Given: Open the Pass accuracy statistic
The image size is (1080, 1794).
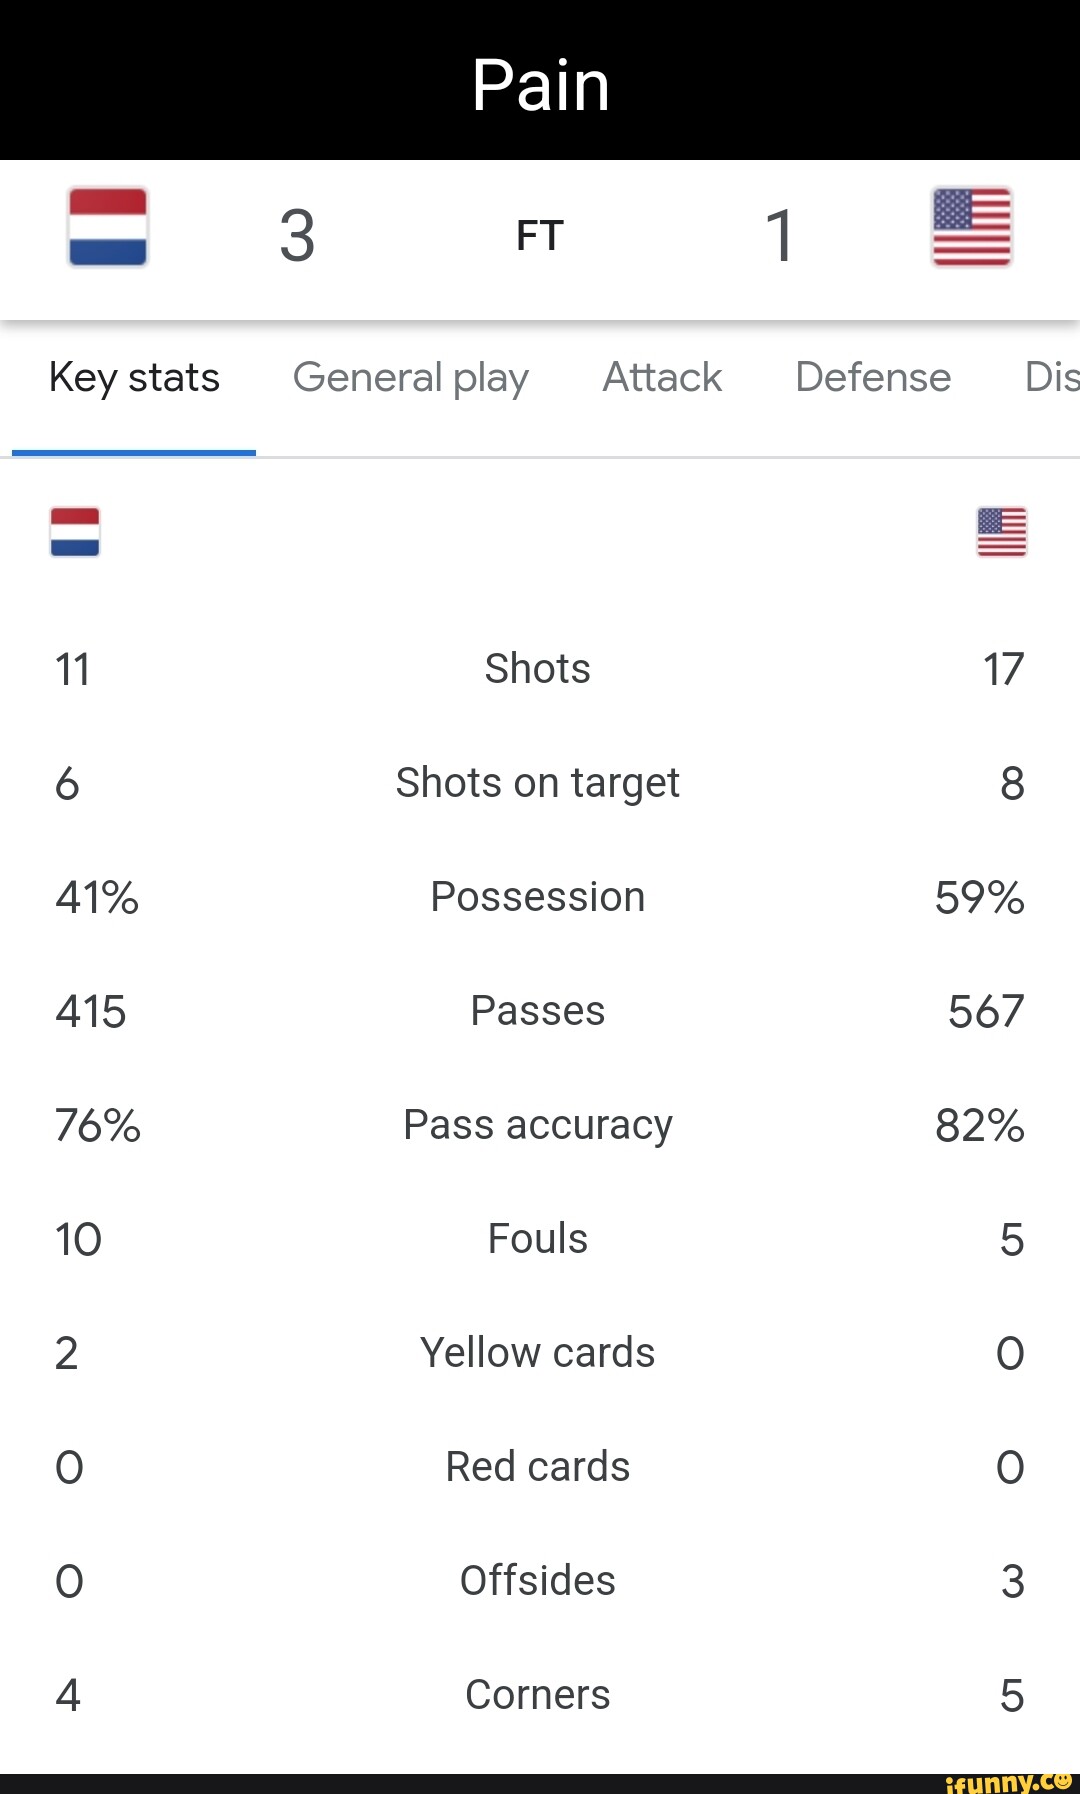Looking at the screenshot, I should 537,1124.
